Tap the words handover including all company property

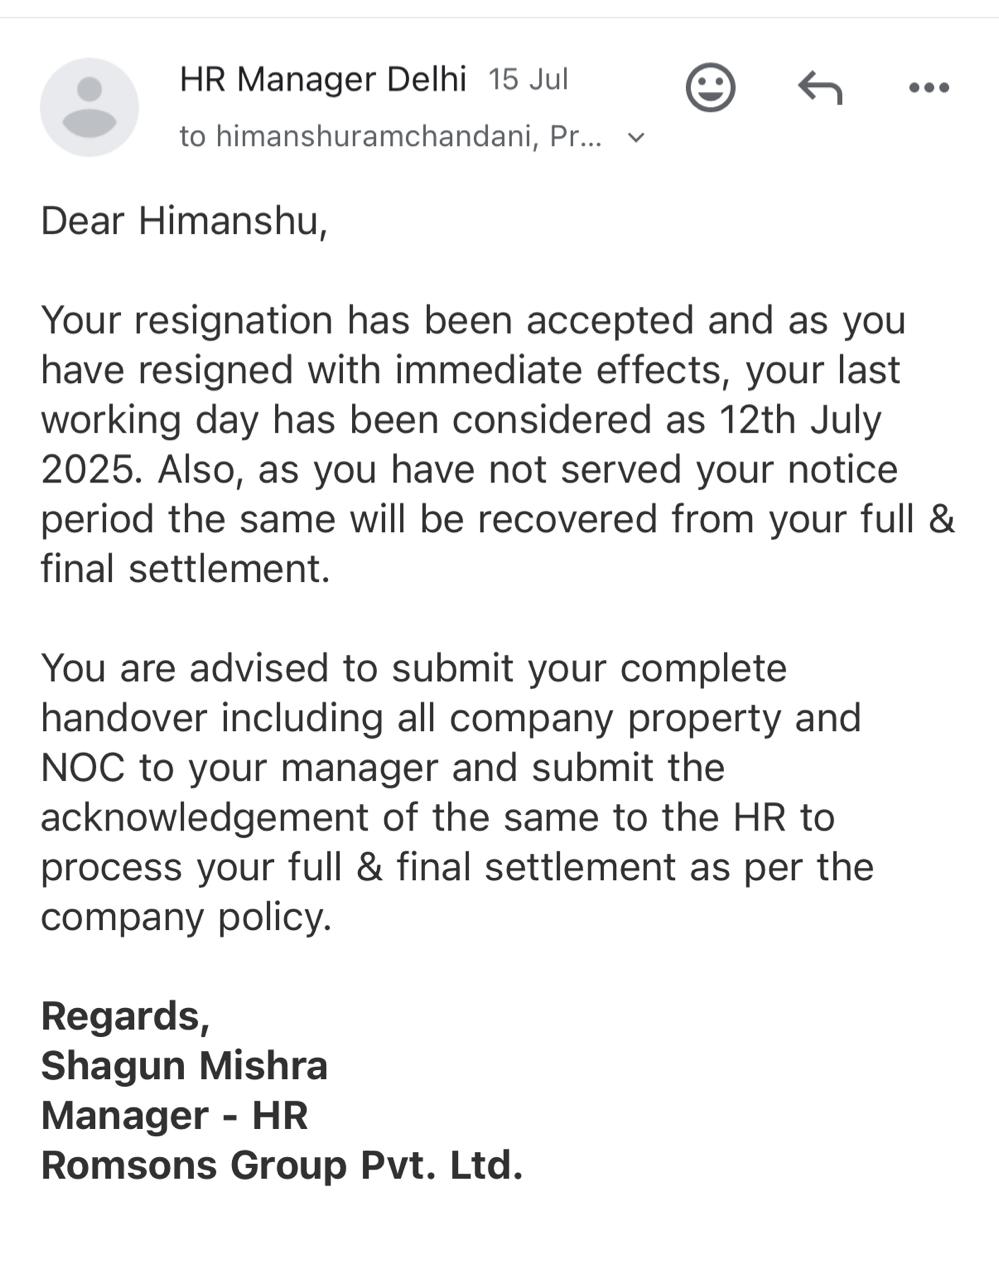tap(450, 718)
